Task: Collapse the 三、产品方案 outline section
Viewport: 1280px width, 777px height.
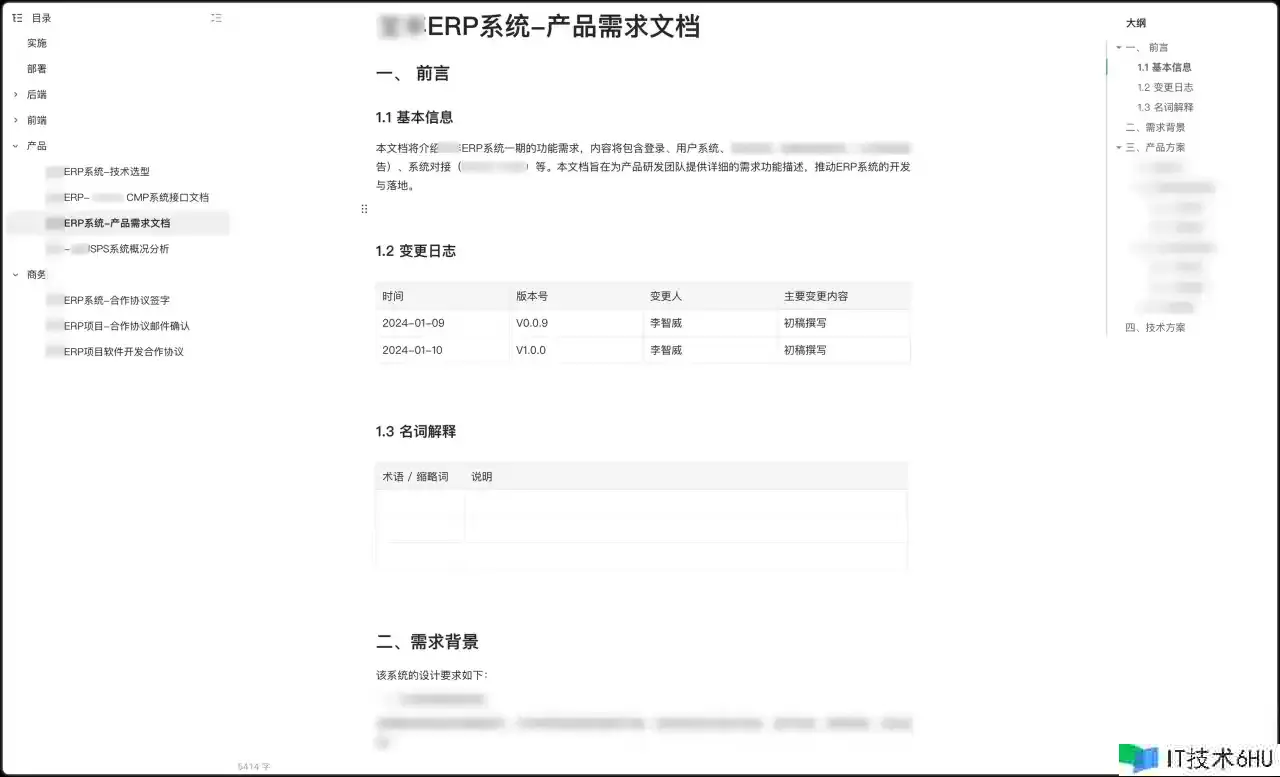Action: tap(1118, 148)
